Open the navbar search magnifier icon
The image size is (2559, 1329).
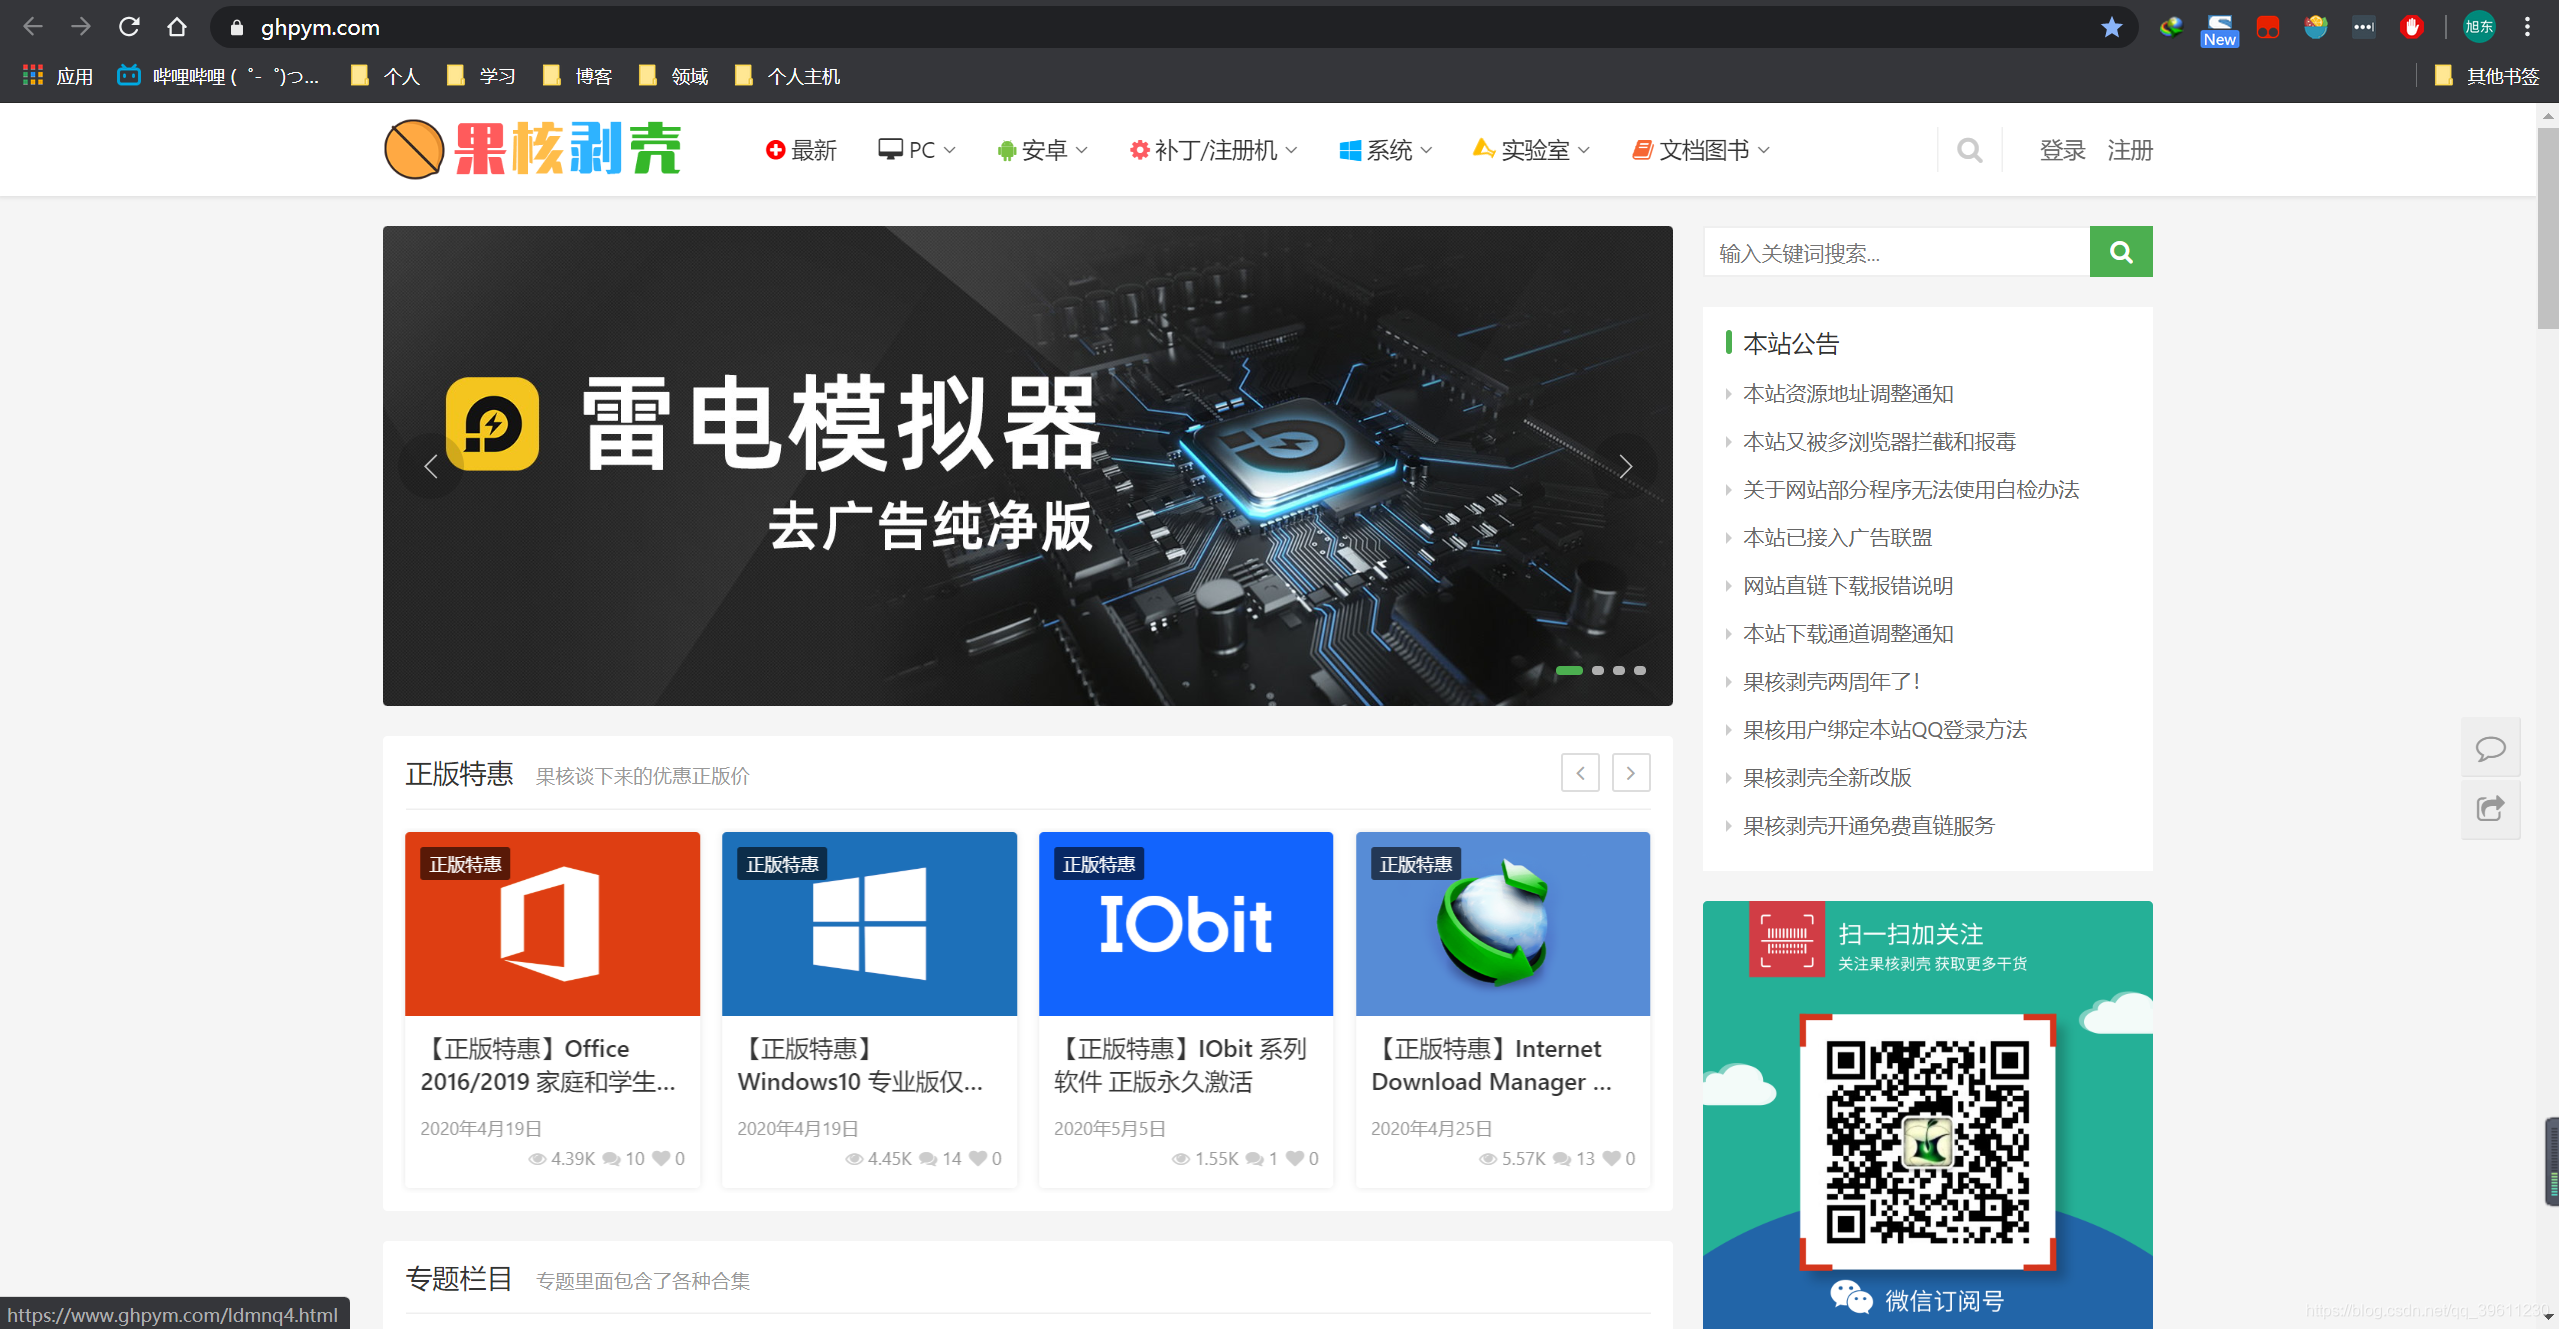pos(1968,150)
